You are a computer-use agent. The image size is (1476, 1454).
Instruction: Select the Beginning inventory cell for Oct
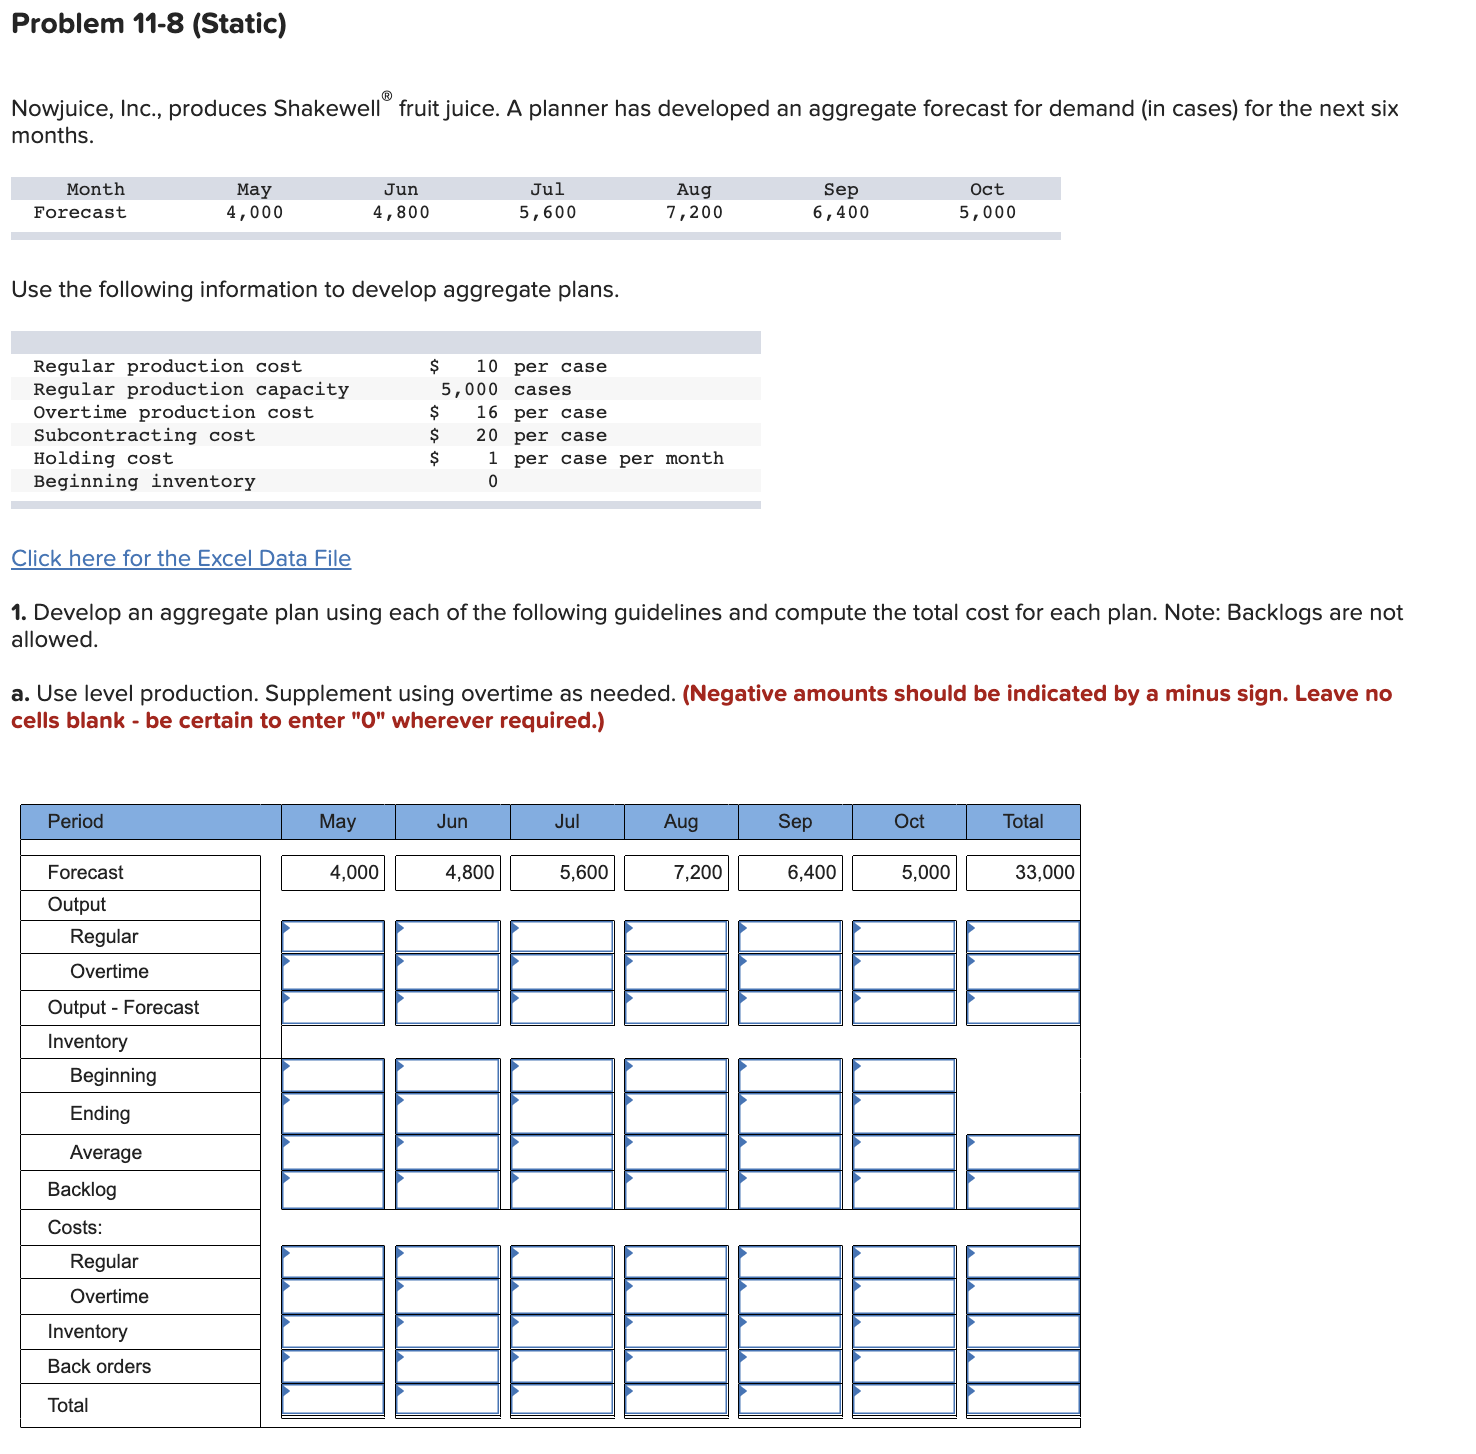click(904, 1076)
